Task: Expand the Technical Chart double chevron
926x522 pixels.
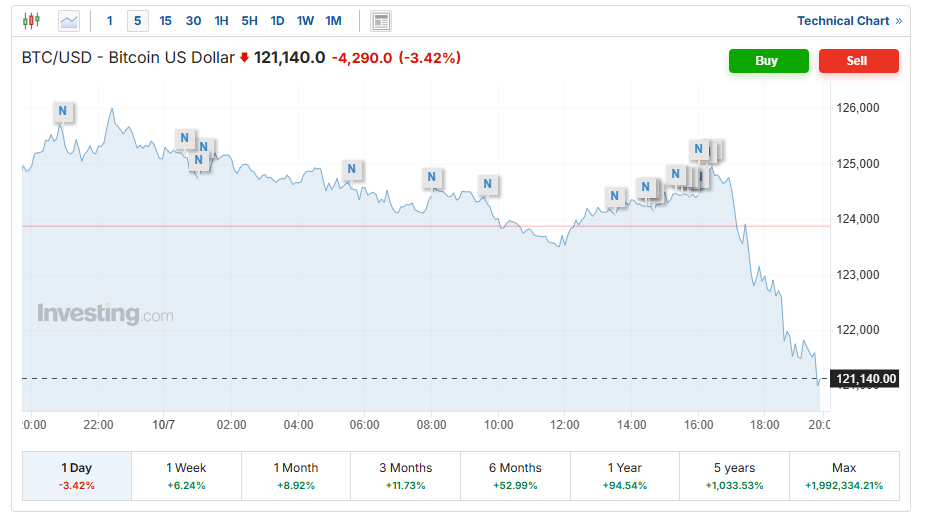Action: click(x=898, y=20)
